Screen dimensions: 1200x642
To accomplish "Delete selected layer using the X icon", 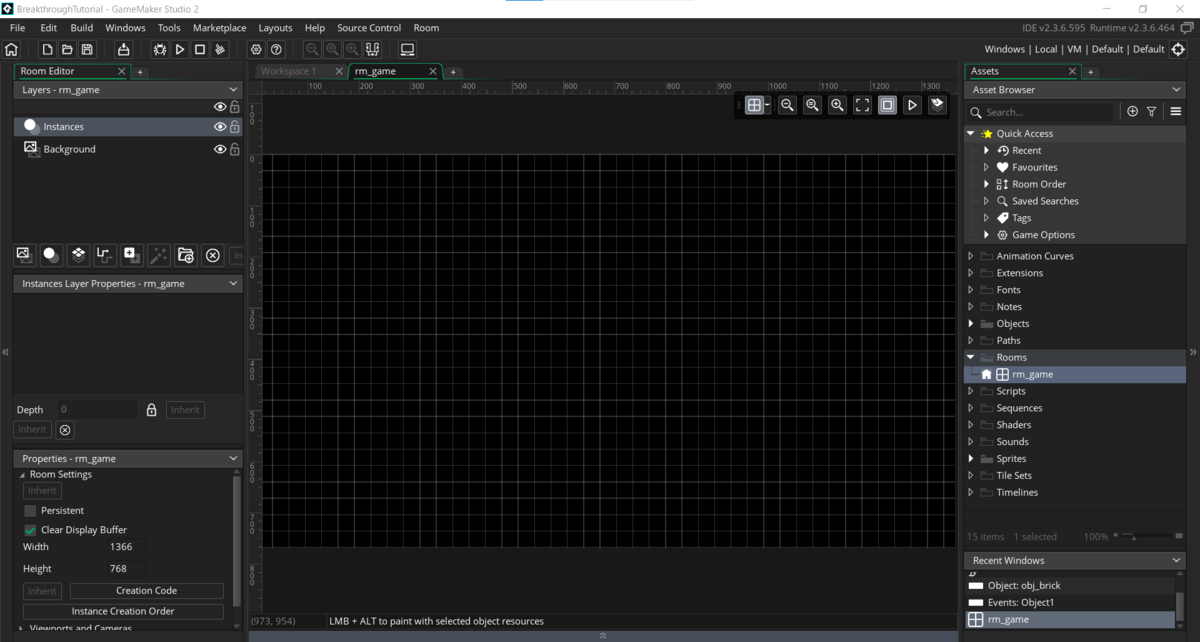I will (212, 255).
